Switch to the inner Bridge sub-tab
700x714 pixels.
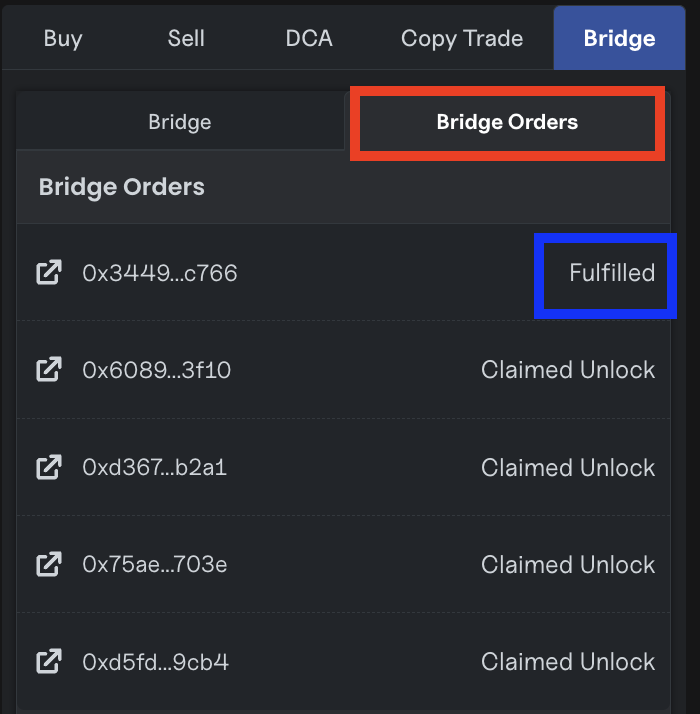point(180,123)
